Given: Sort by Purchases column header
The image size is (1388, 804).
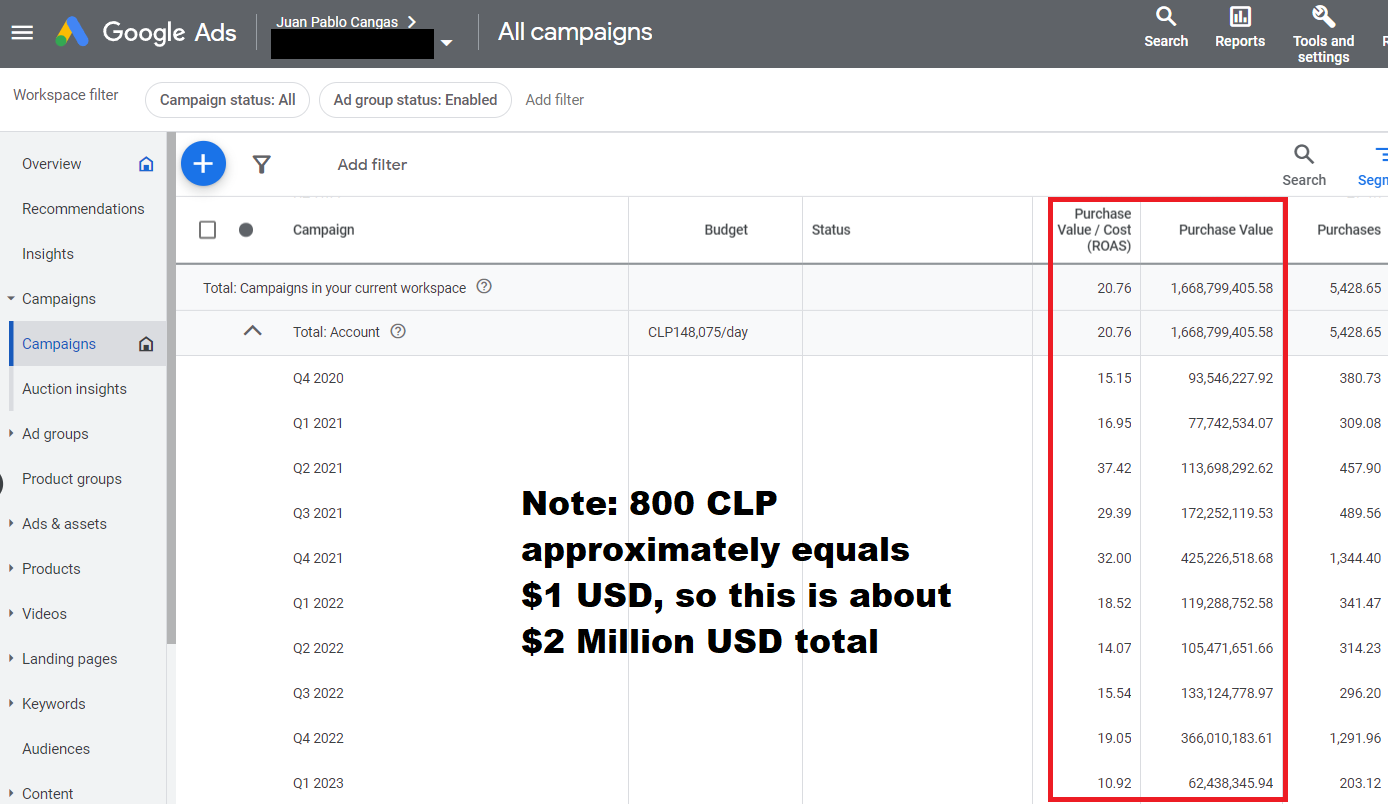Looking at the screenshot, I should [x=1348, y=230].
